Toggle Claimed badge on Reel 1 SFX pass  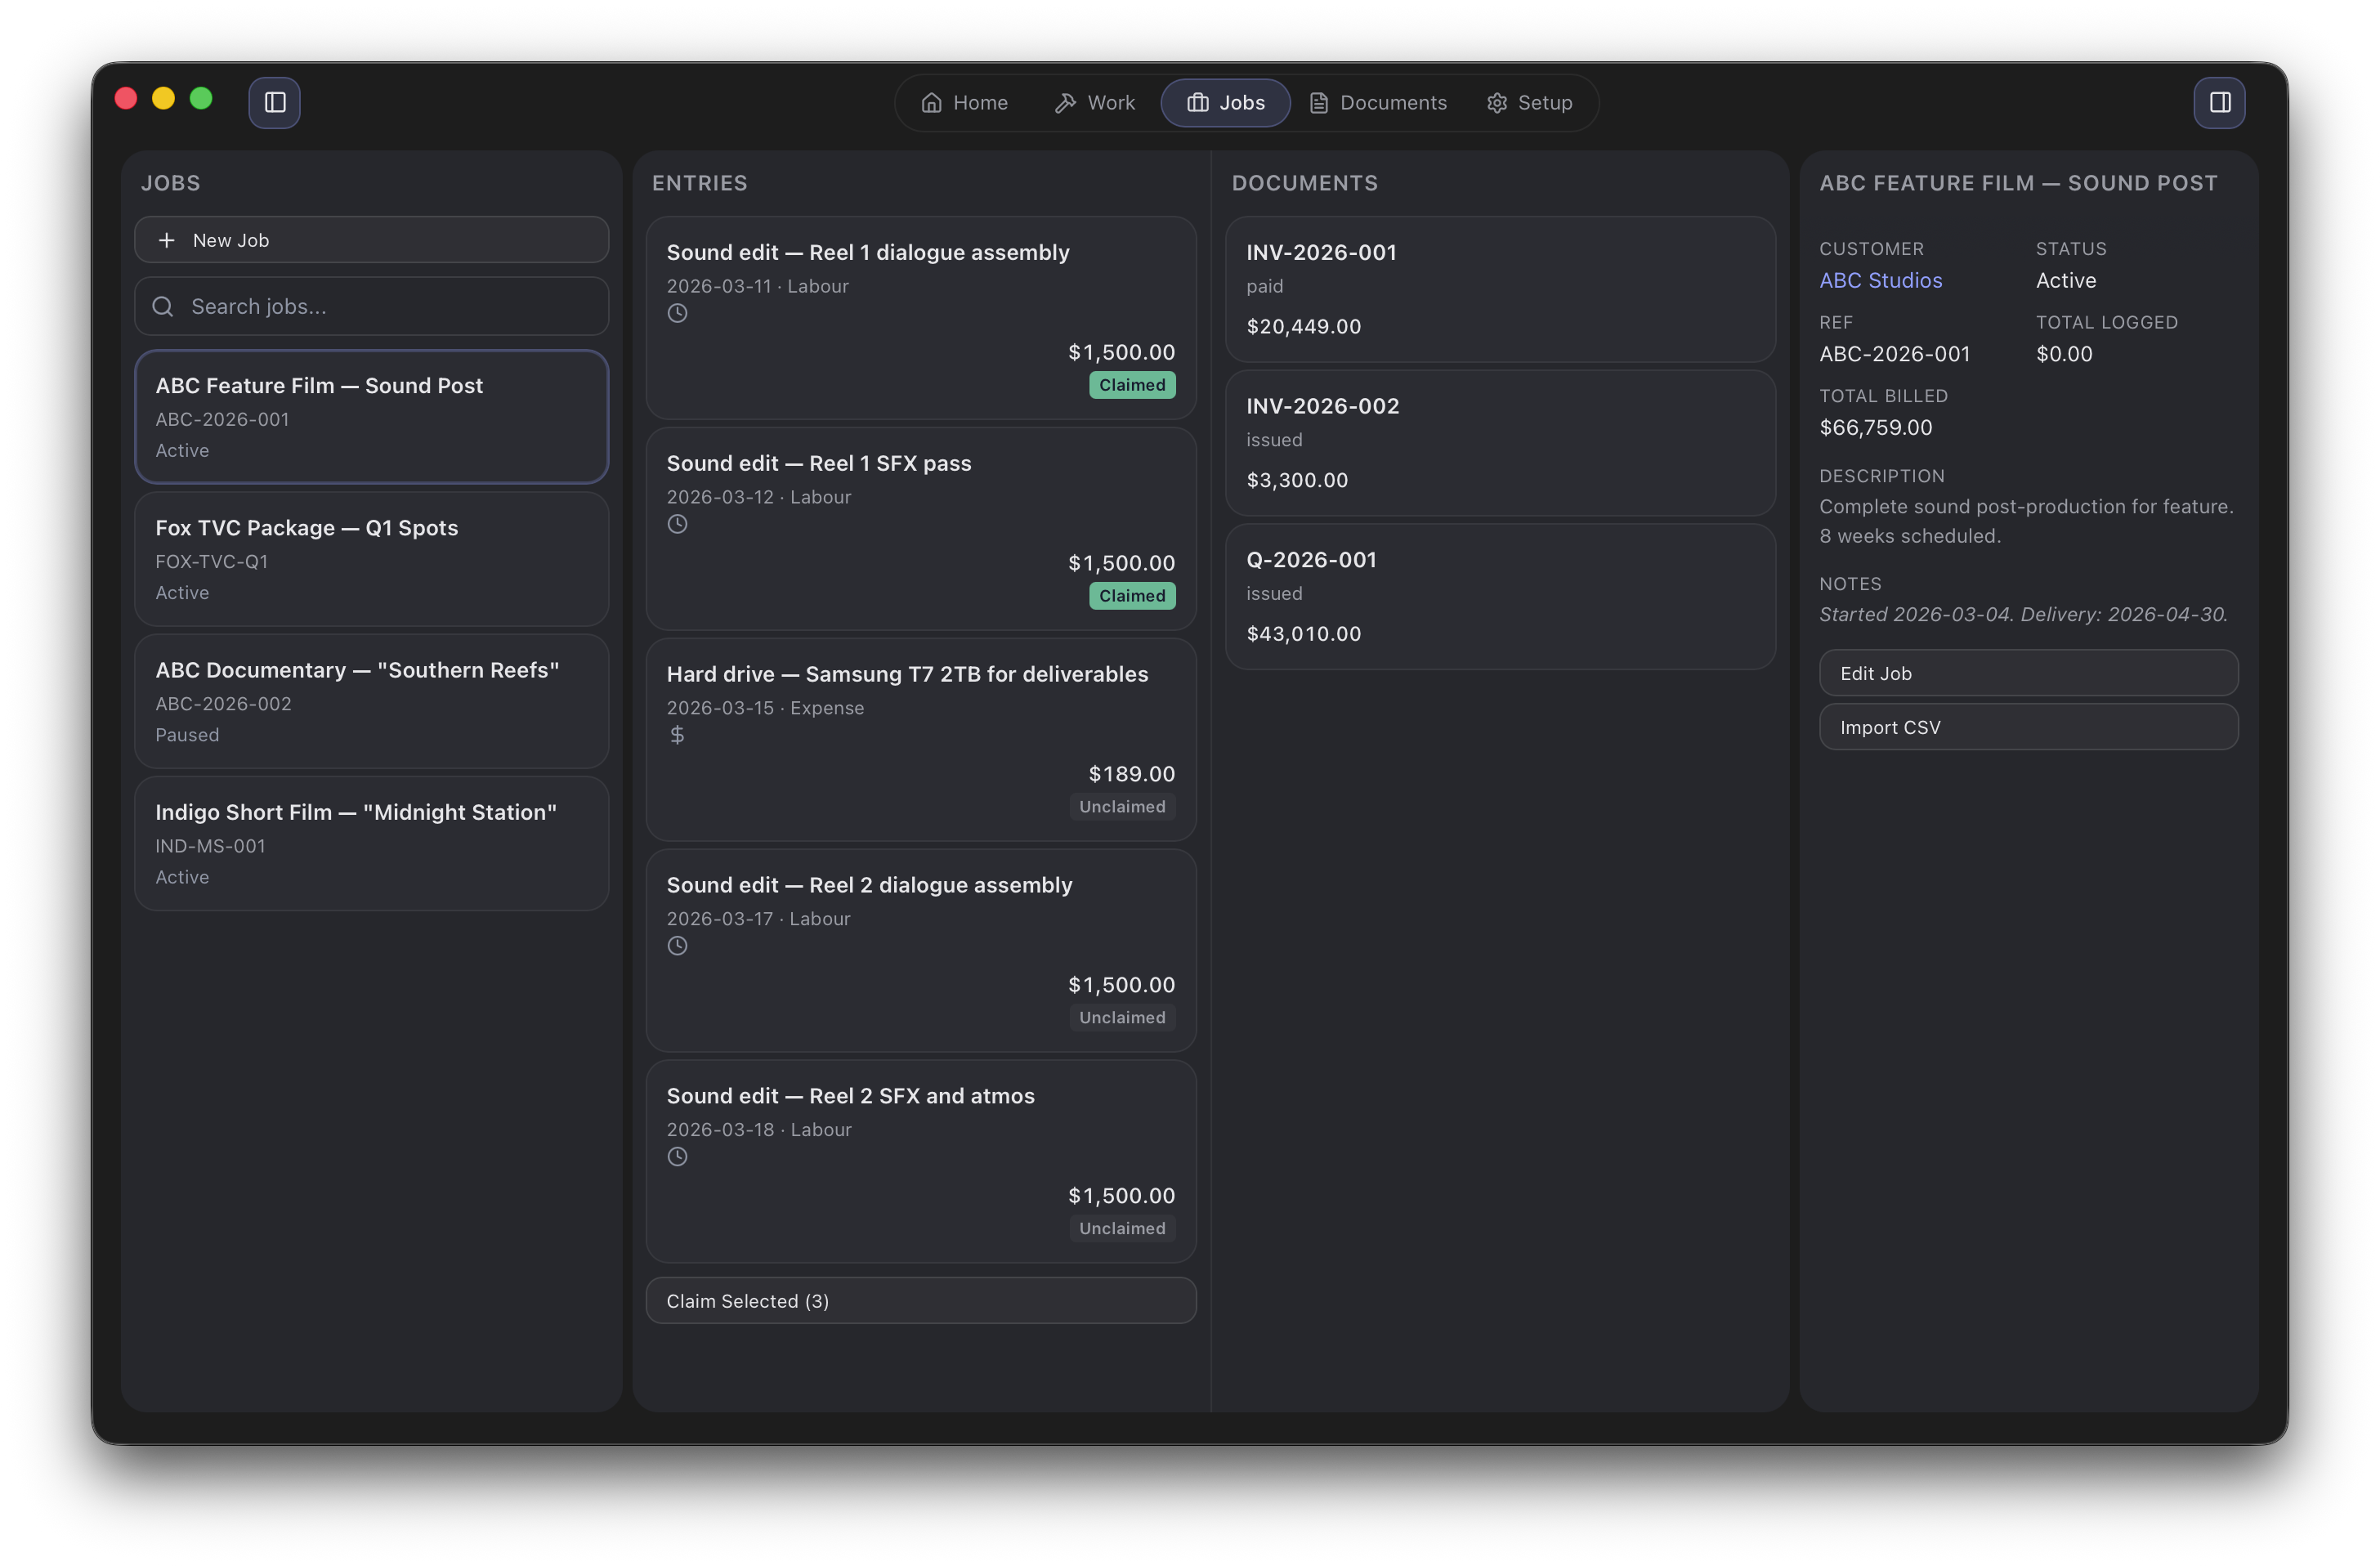[1131, 595]
